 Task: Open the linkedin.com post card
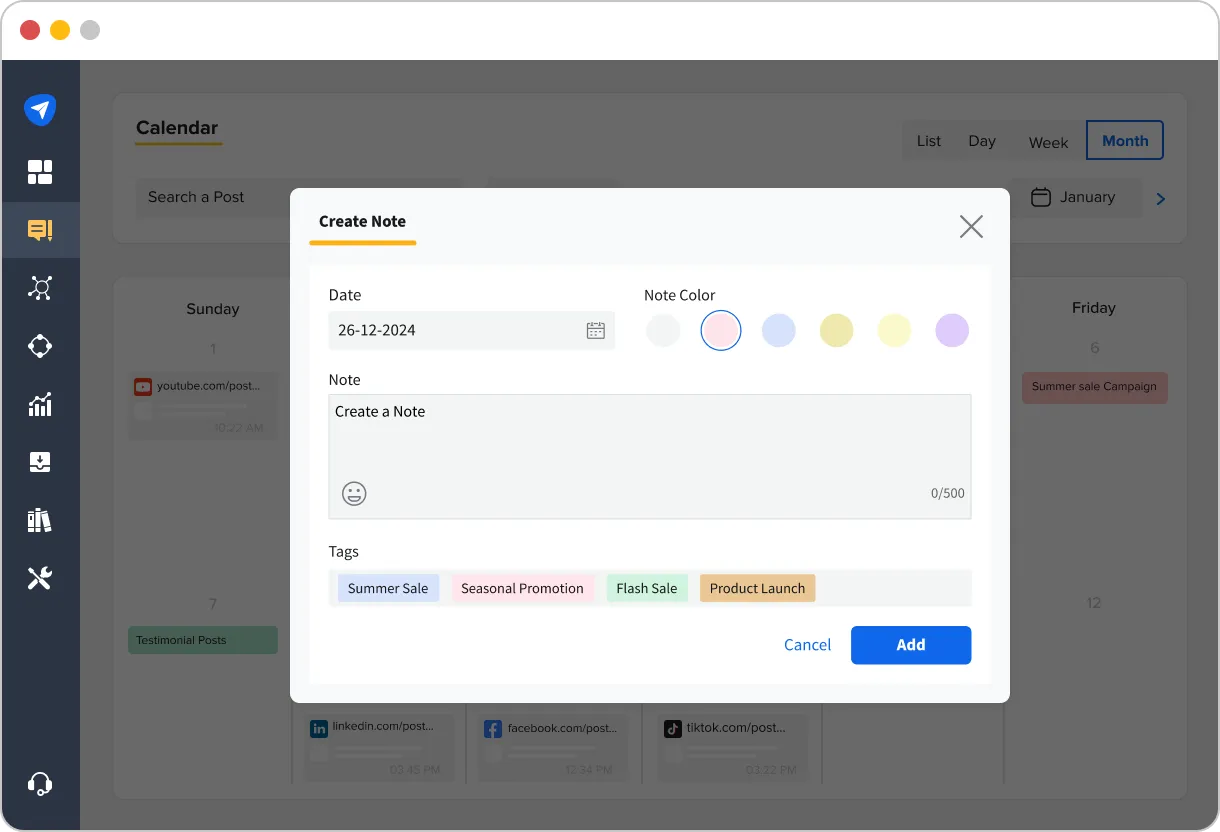point(380,748)
